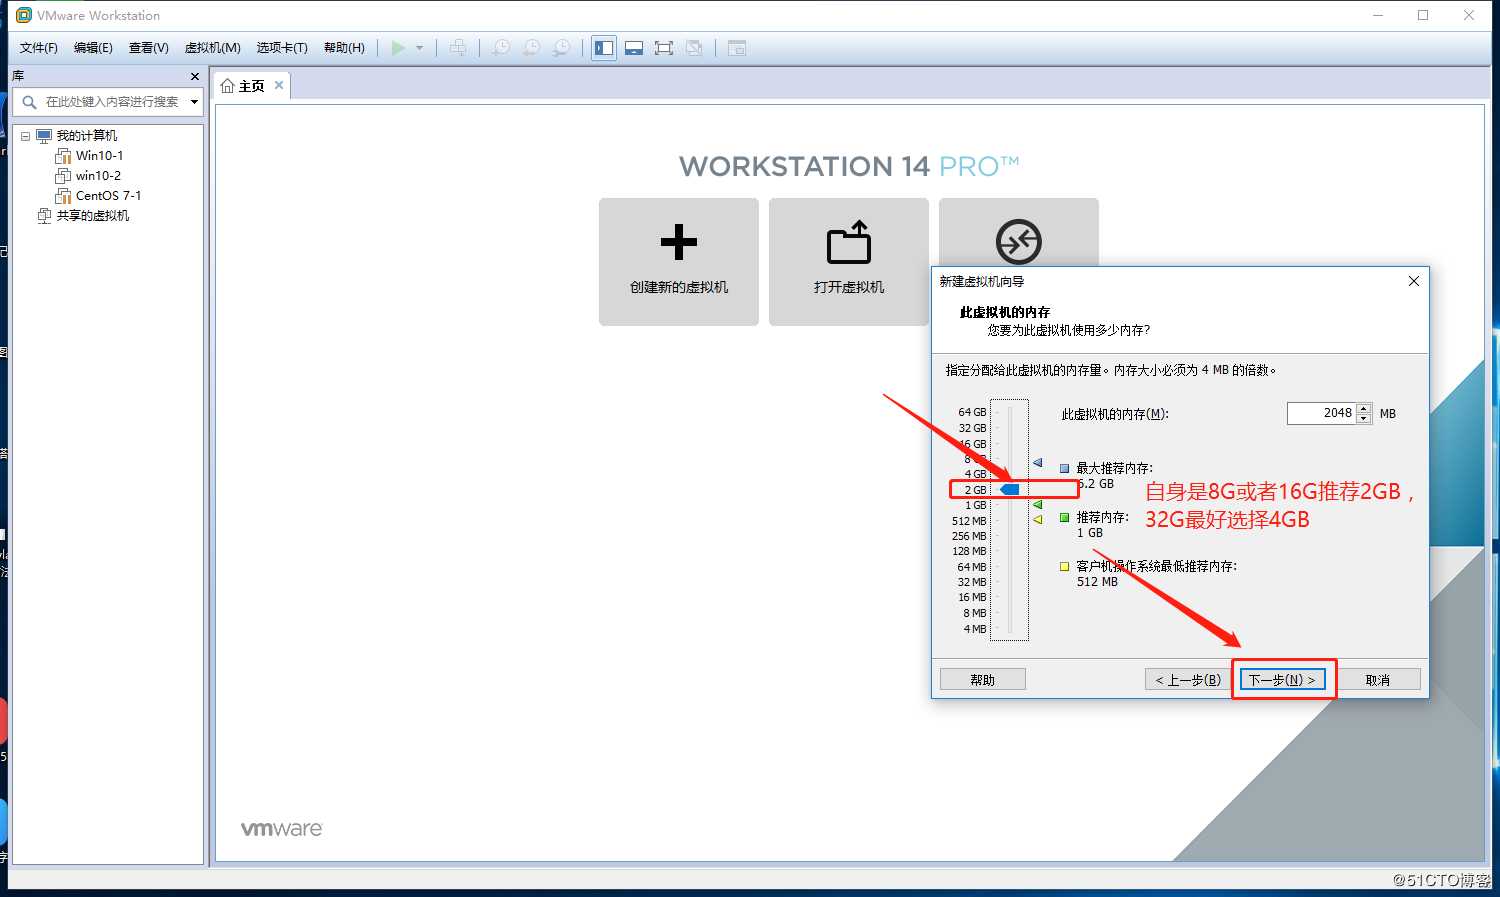Click the yellow legend square for minimum memory
The width and height of the screenshot is (1500, 897).
[x=1065, y=566]
